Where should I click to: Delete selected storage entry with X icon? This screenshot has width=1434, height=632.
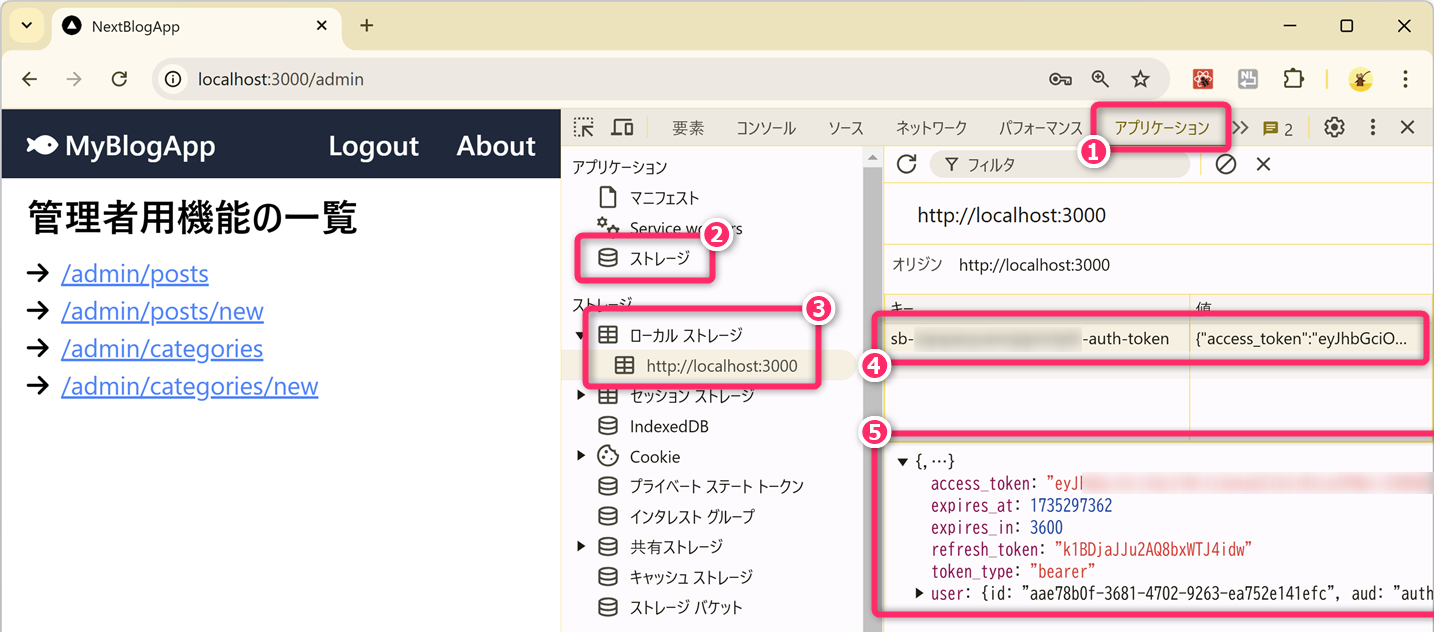(x=1263, y=164)
